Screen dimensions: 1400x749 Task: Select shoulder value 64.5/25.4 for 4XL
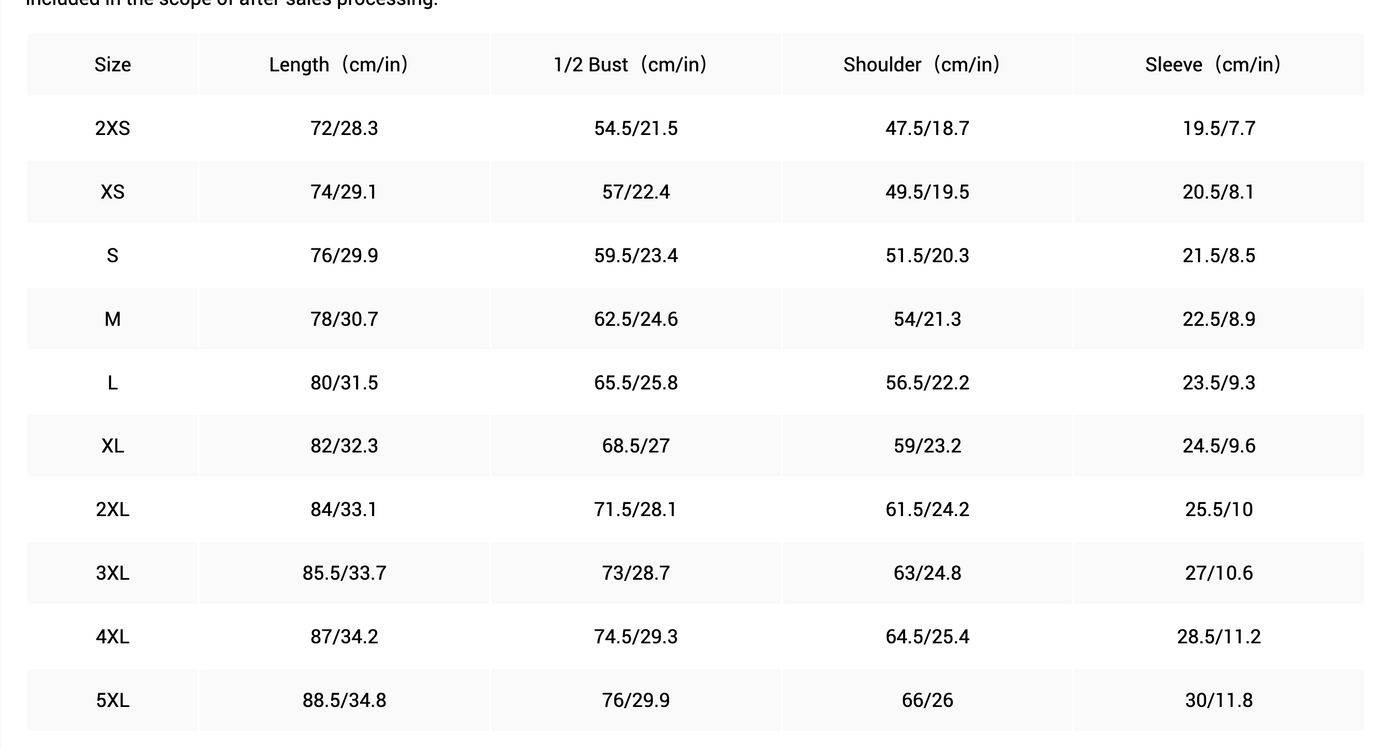coord(927,636)
